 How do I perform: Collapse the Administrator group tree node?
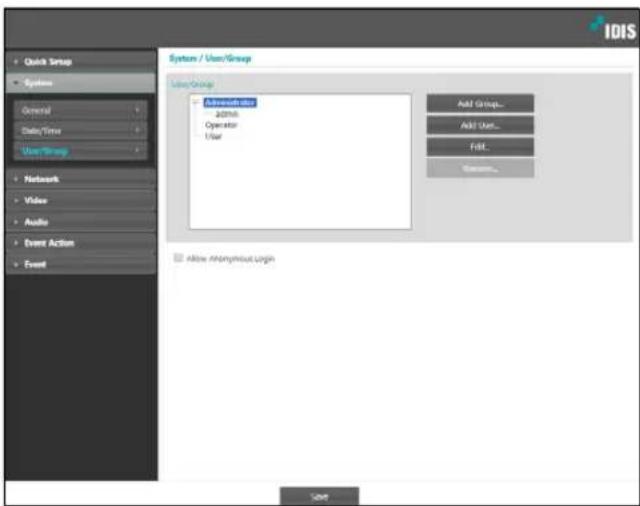click(196, 102)
